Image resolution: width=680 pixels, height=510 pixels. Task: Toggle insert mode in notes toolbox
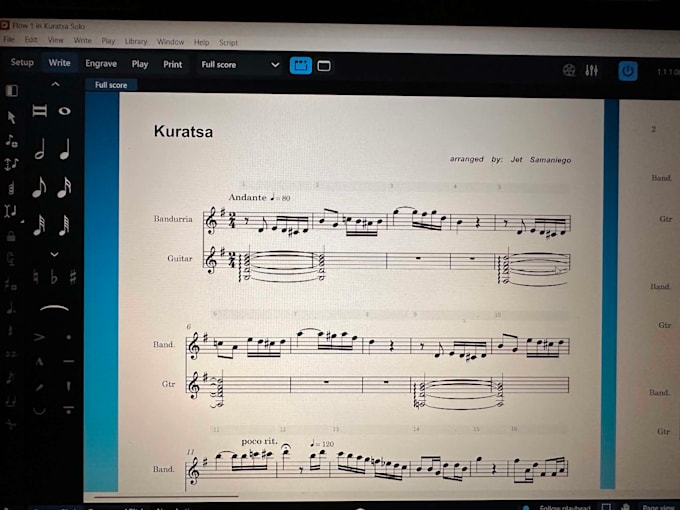pyautogui.click(x=10, y=211)
